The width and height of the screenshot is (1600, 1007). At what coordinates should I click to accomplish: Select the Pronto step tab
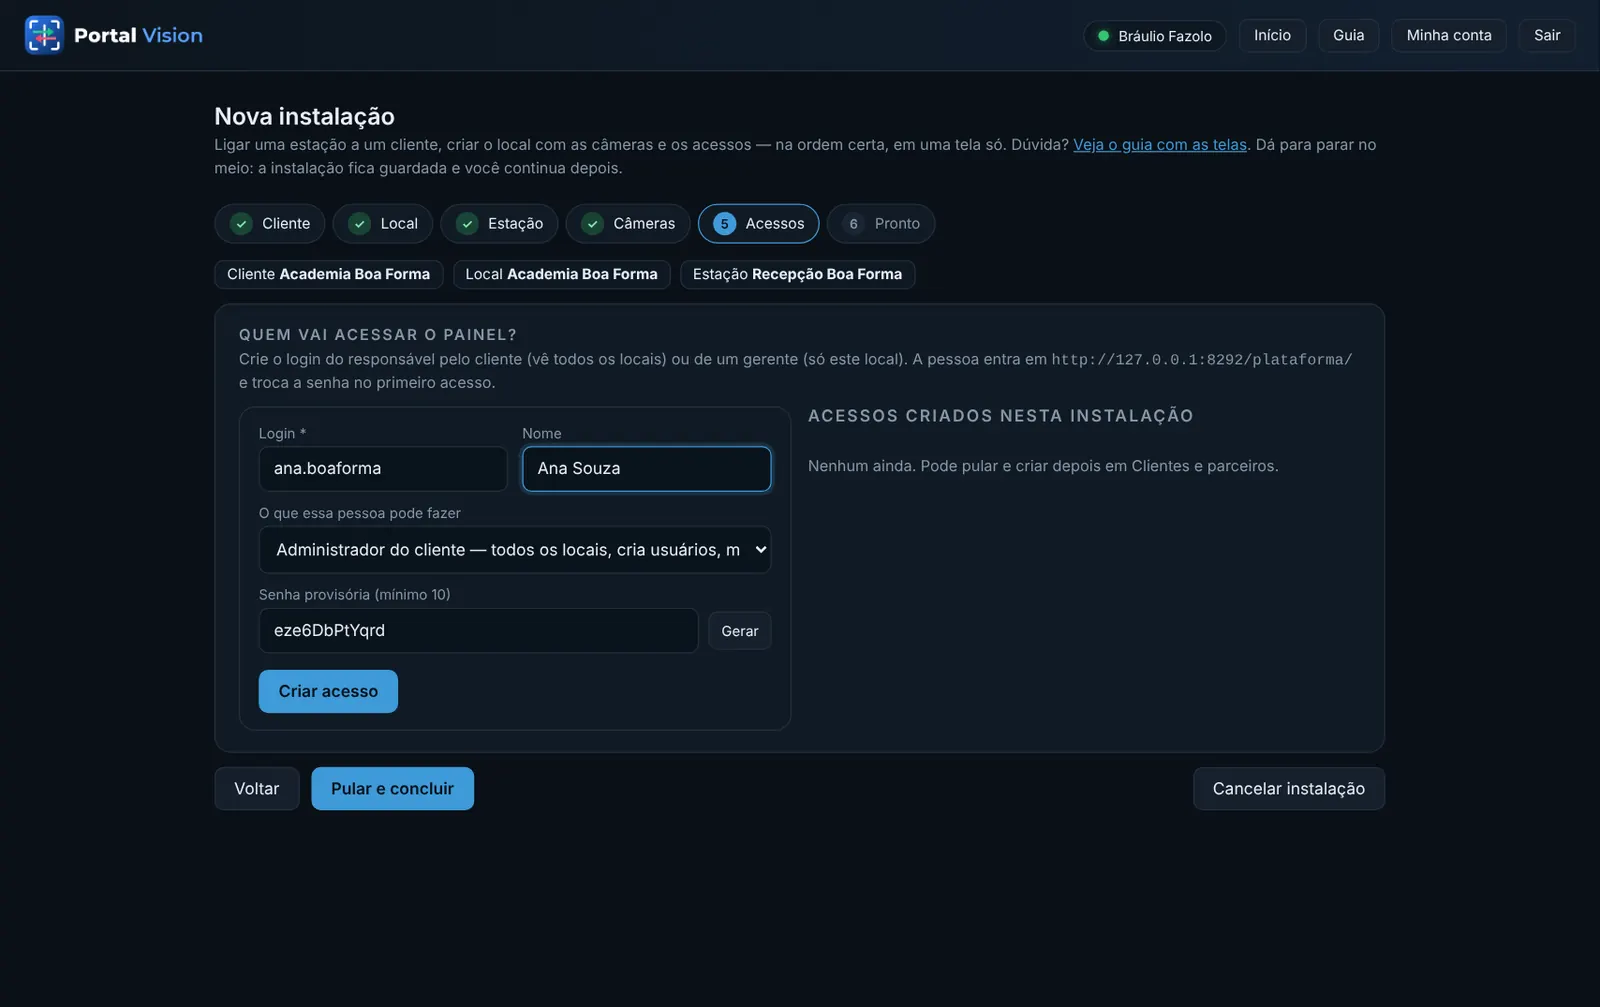(x=881, y=224)
